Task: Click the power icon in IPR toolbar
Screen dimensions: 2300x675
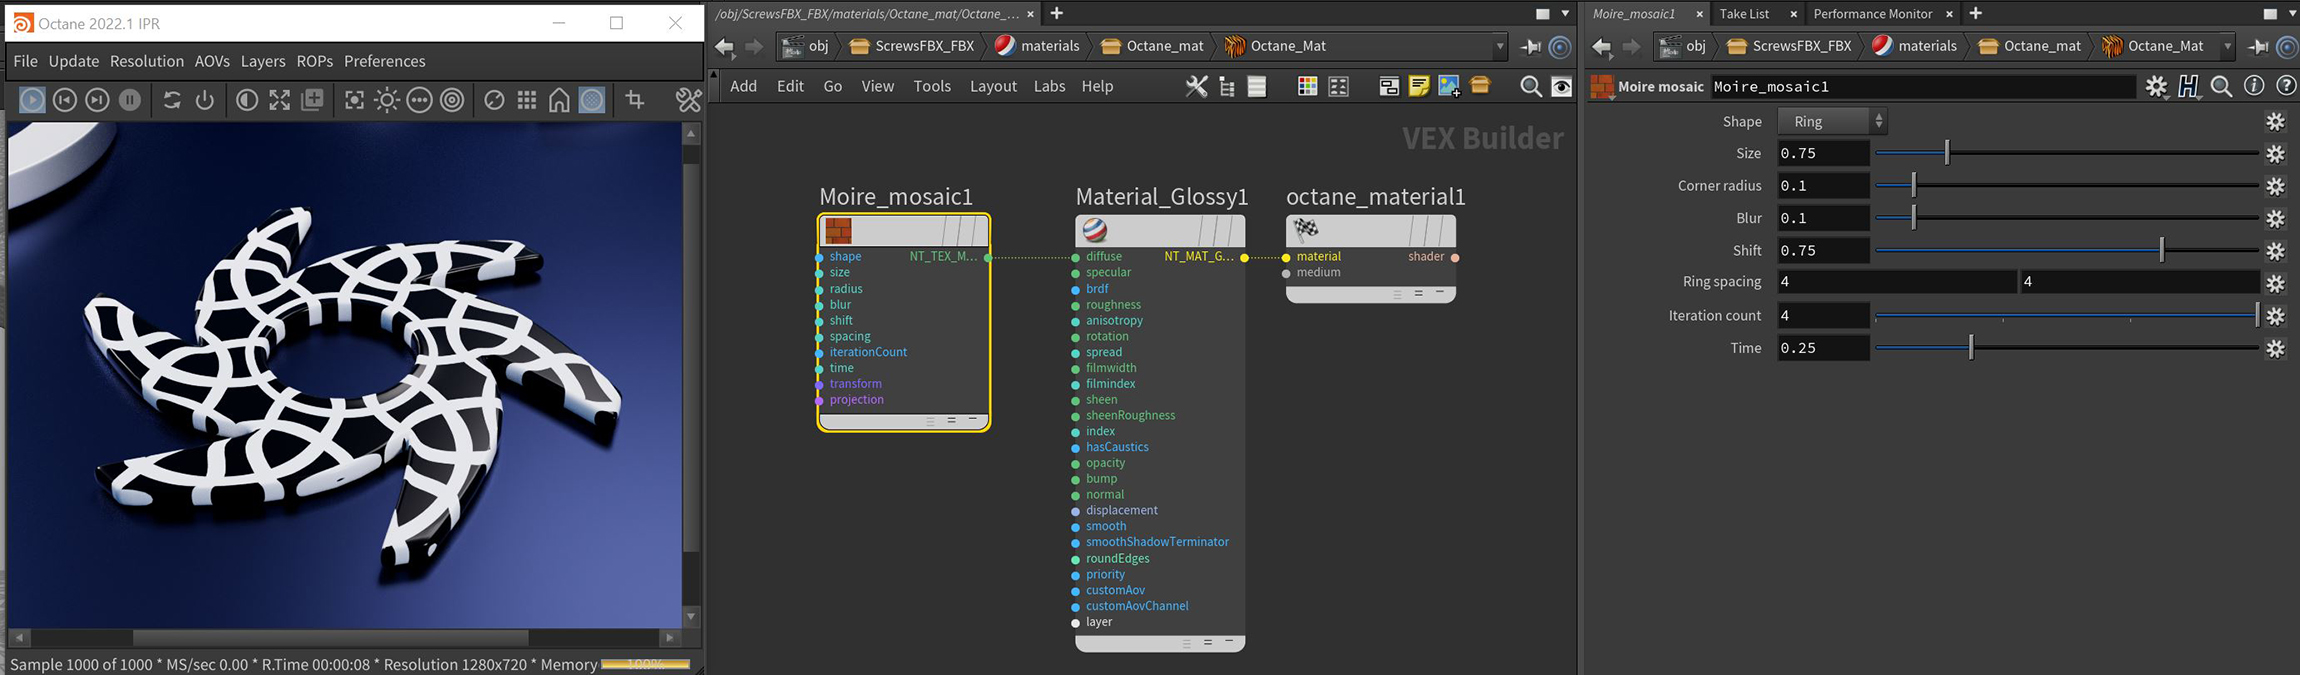Action: click(205, 100)
